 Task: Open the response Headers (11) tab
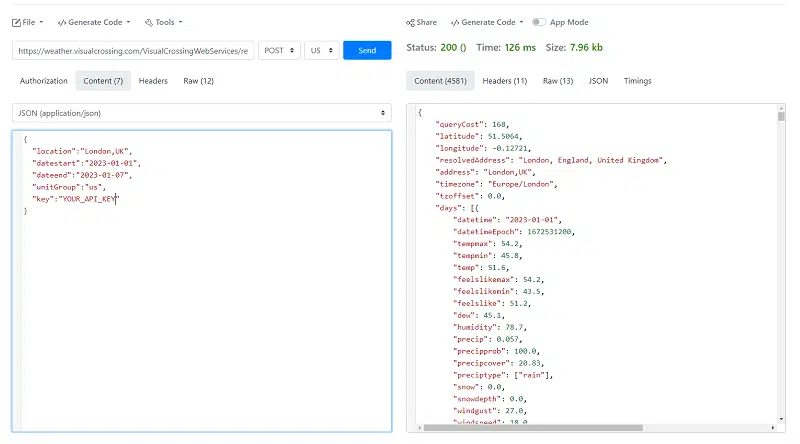point(504,81)
